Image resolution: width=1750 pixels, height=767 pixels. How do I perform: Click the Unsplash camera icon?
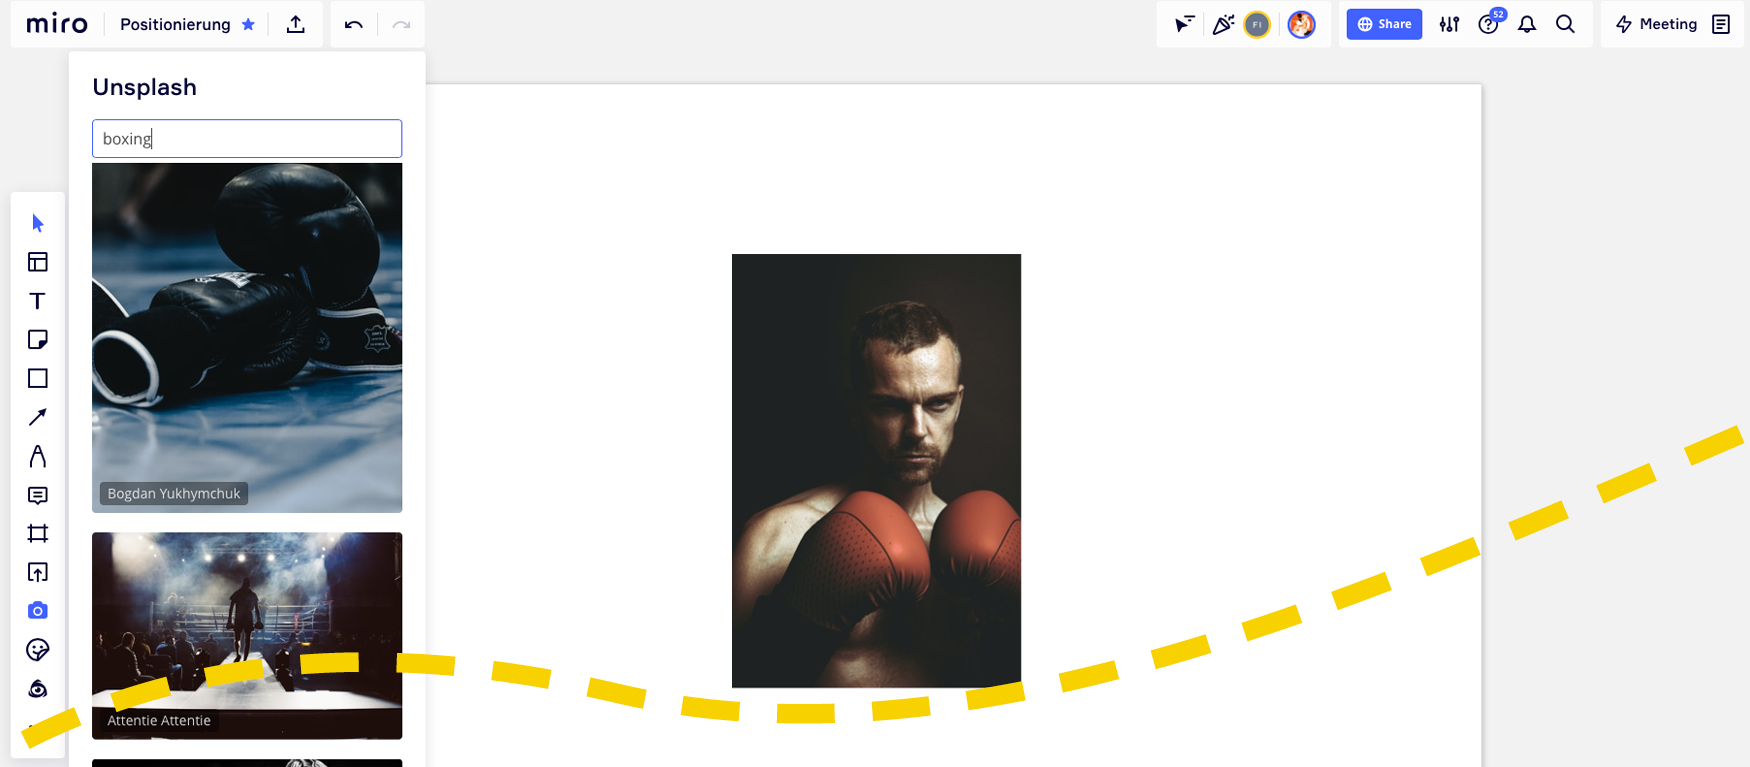pyautogui.click(x=38, y=611)
